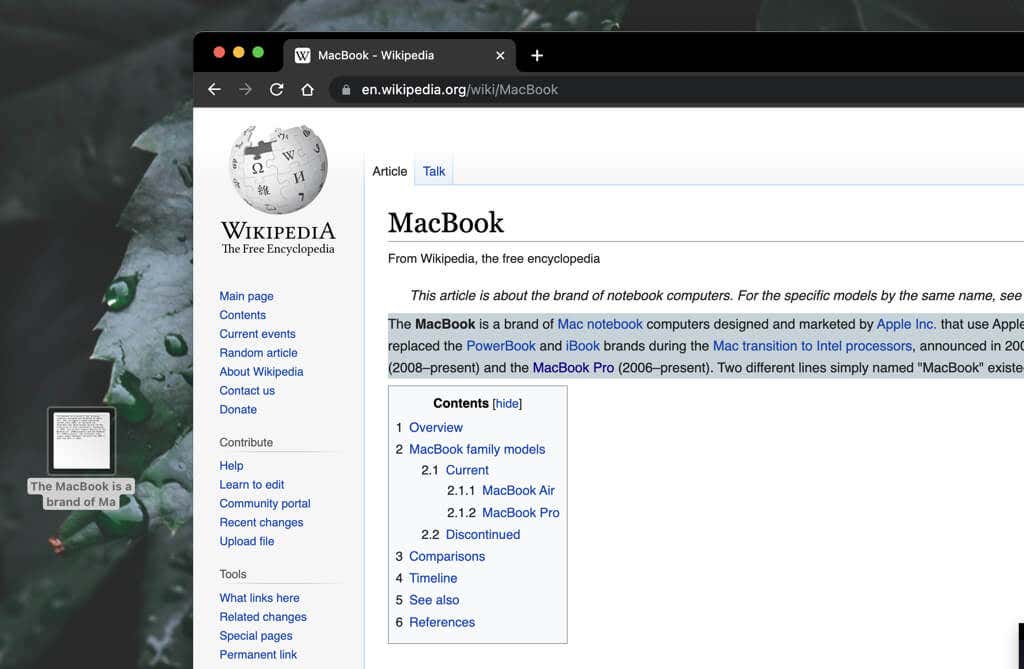Select the MacBook - Wikipedia browser tab

coord(400,56)
